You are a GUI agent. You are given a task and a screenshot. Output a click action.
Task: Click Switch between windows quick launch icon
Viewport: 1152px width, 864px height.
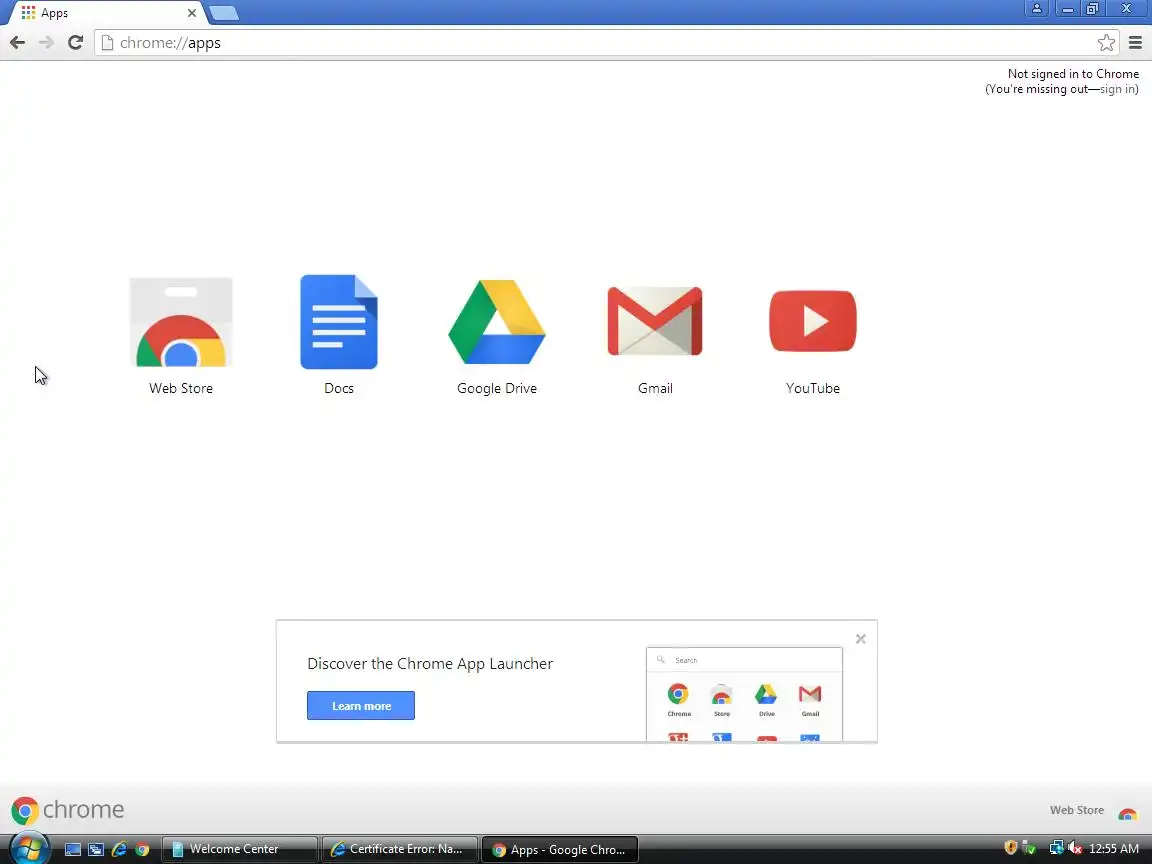click(x=96, y=849)
